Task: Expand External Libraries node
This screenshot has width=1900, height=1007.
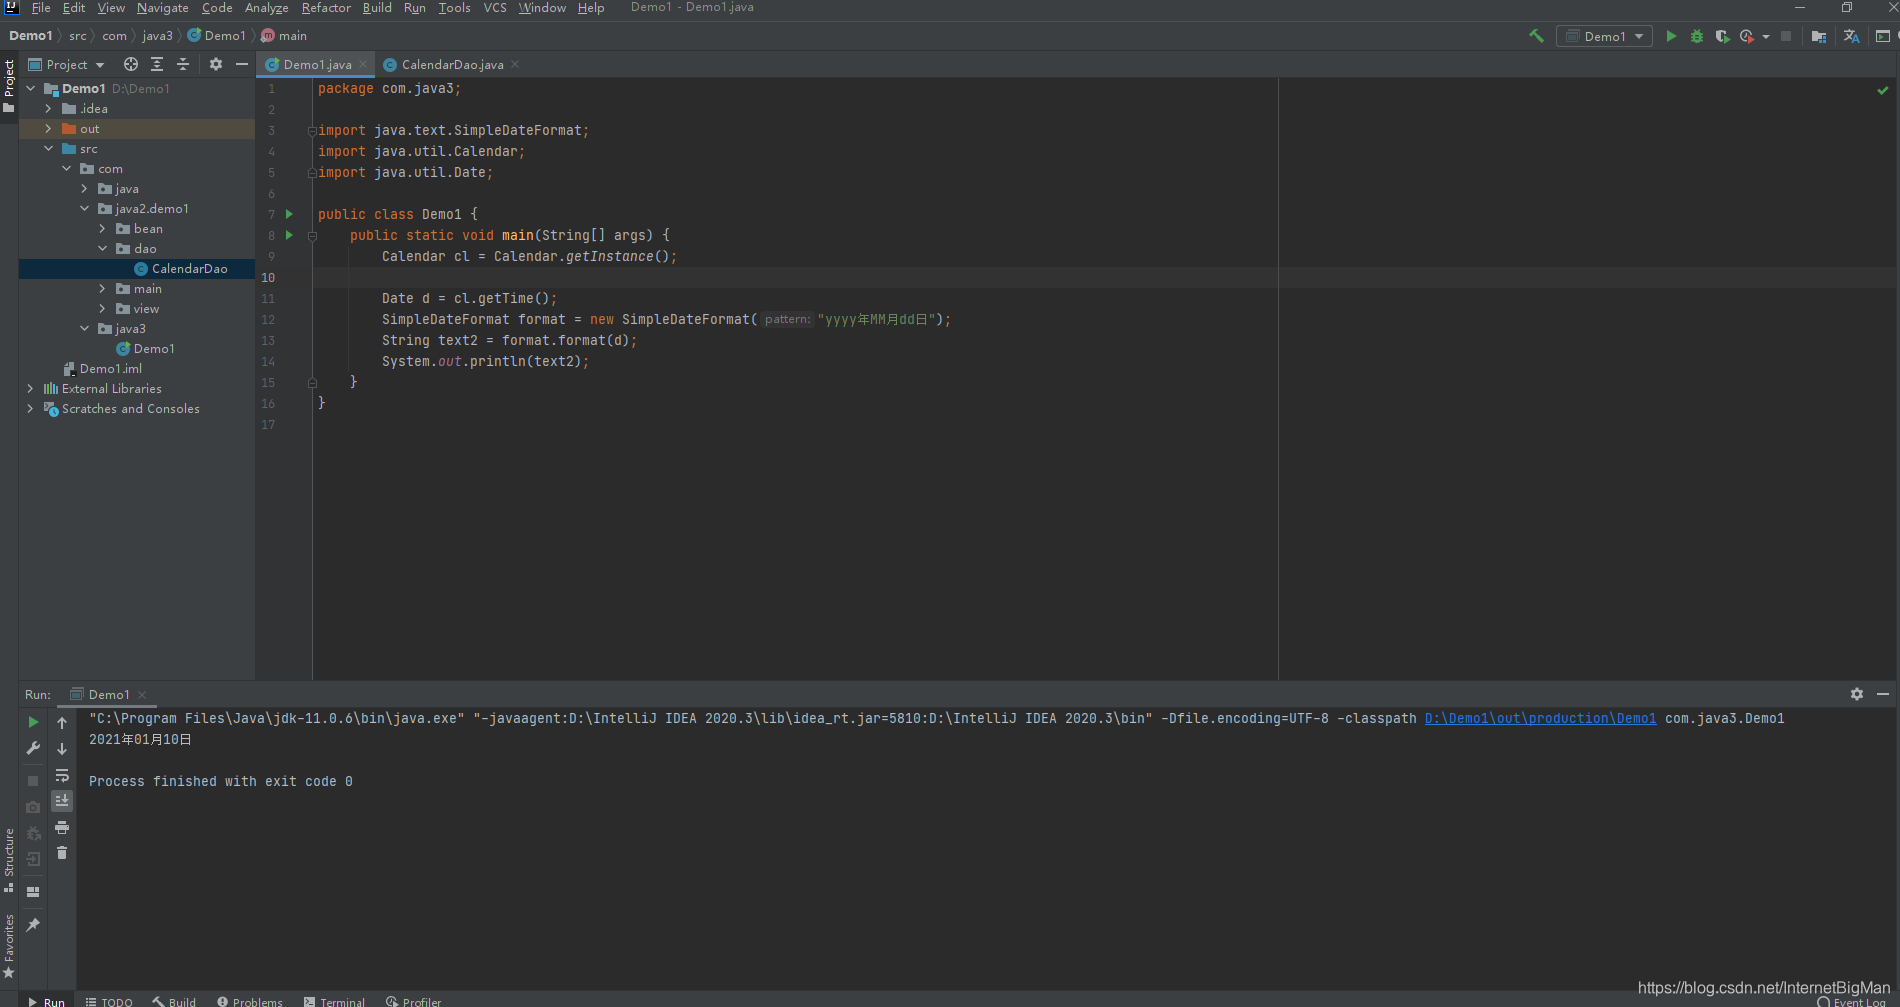Action: click(30, 388)
